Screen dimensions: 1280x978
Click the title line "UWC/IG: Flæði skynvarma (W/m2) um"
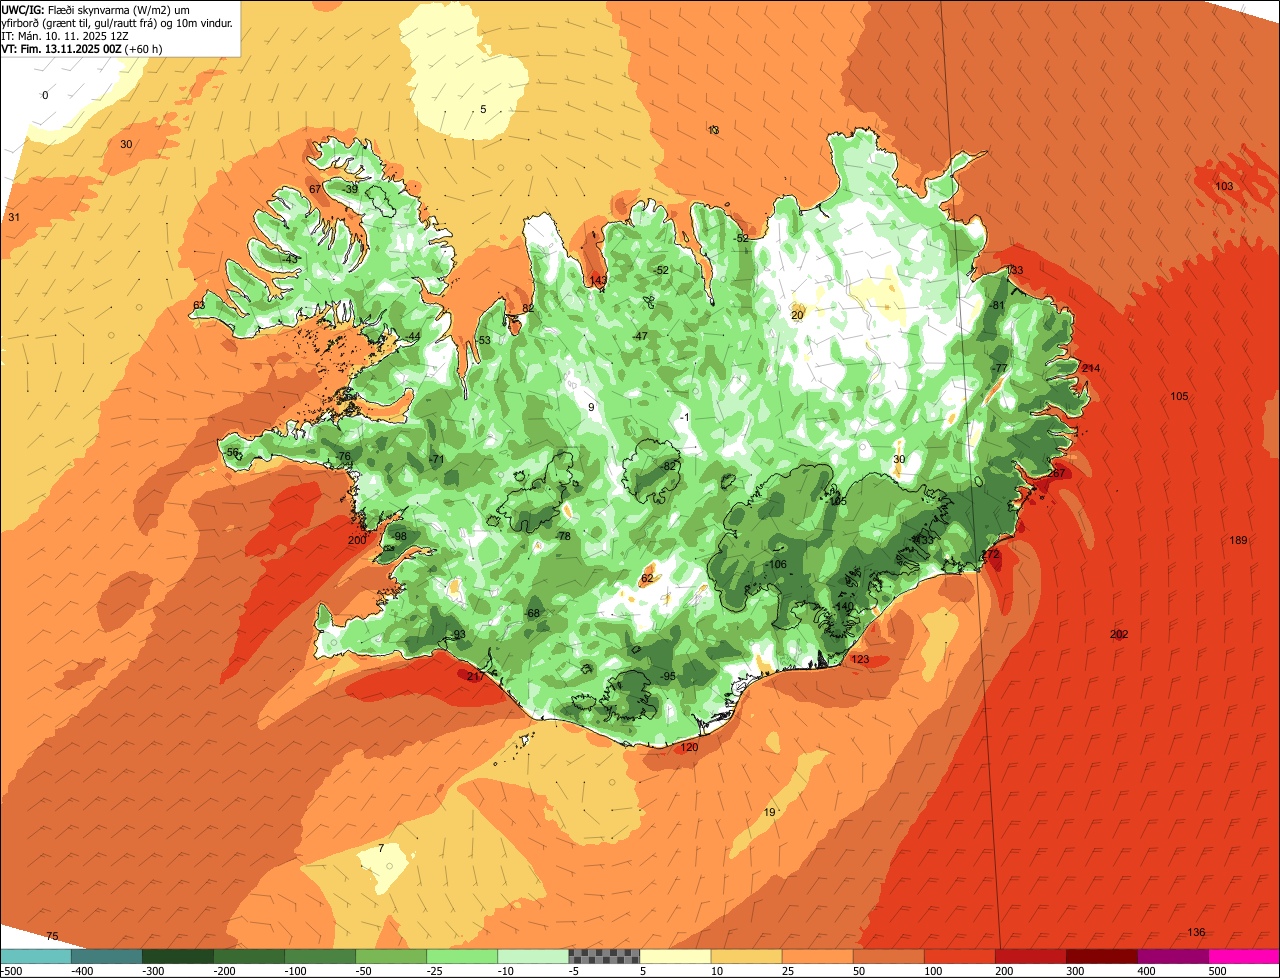pos(96,9)
